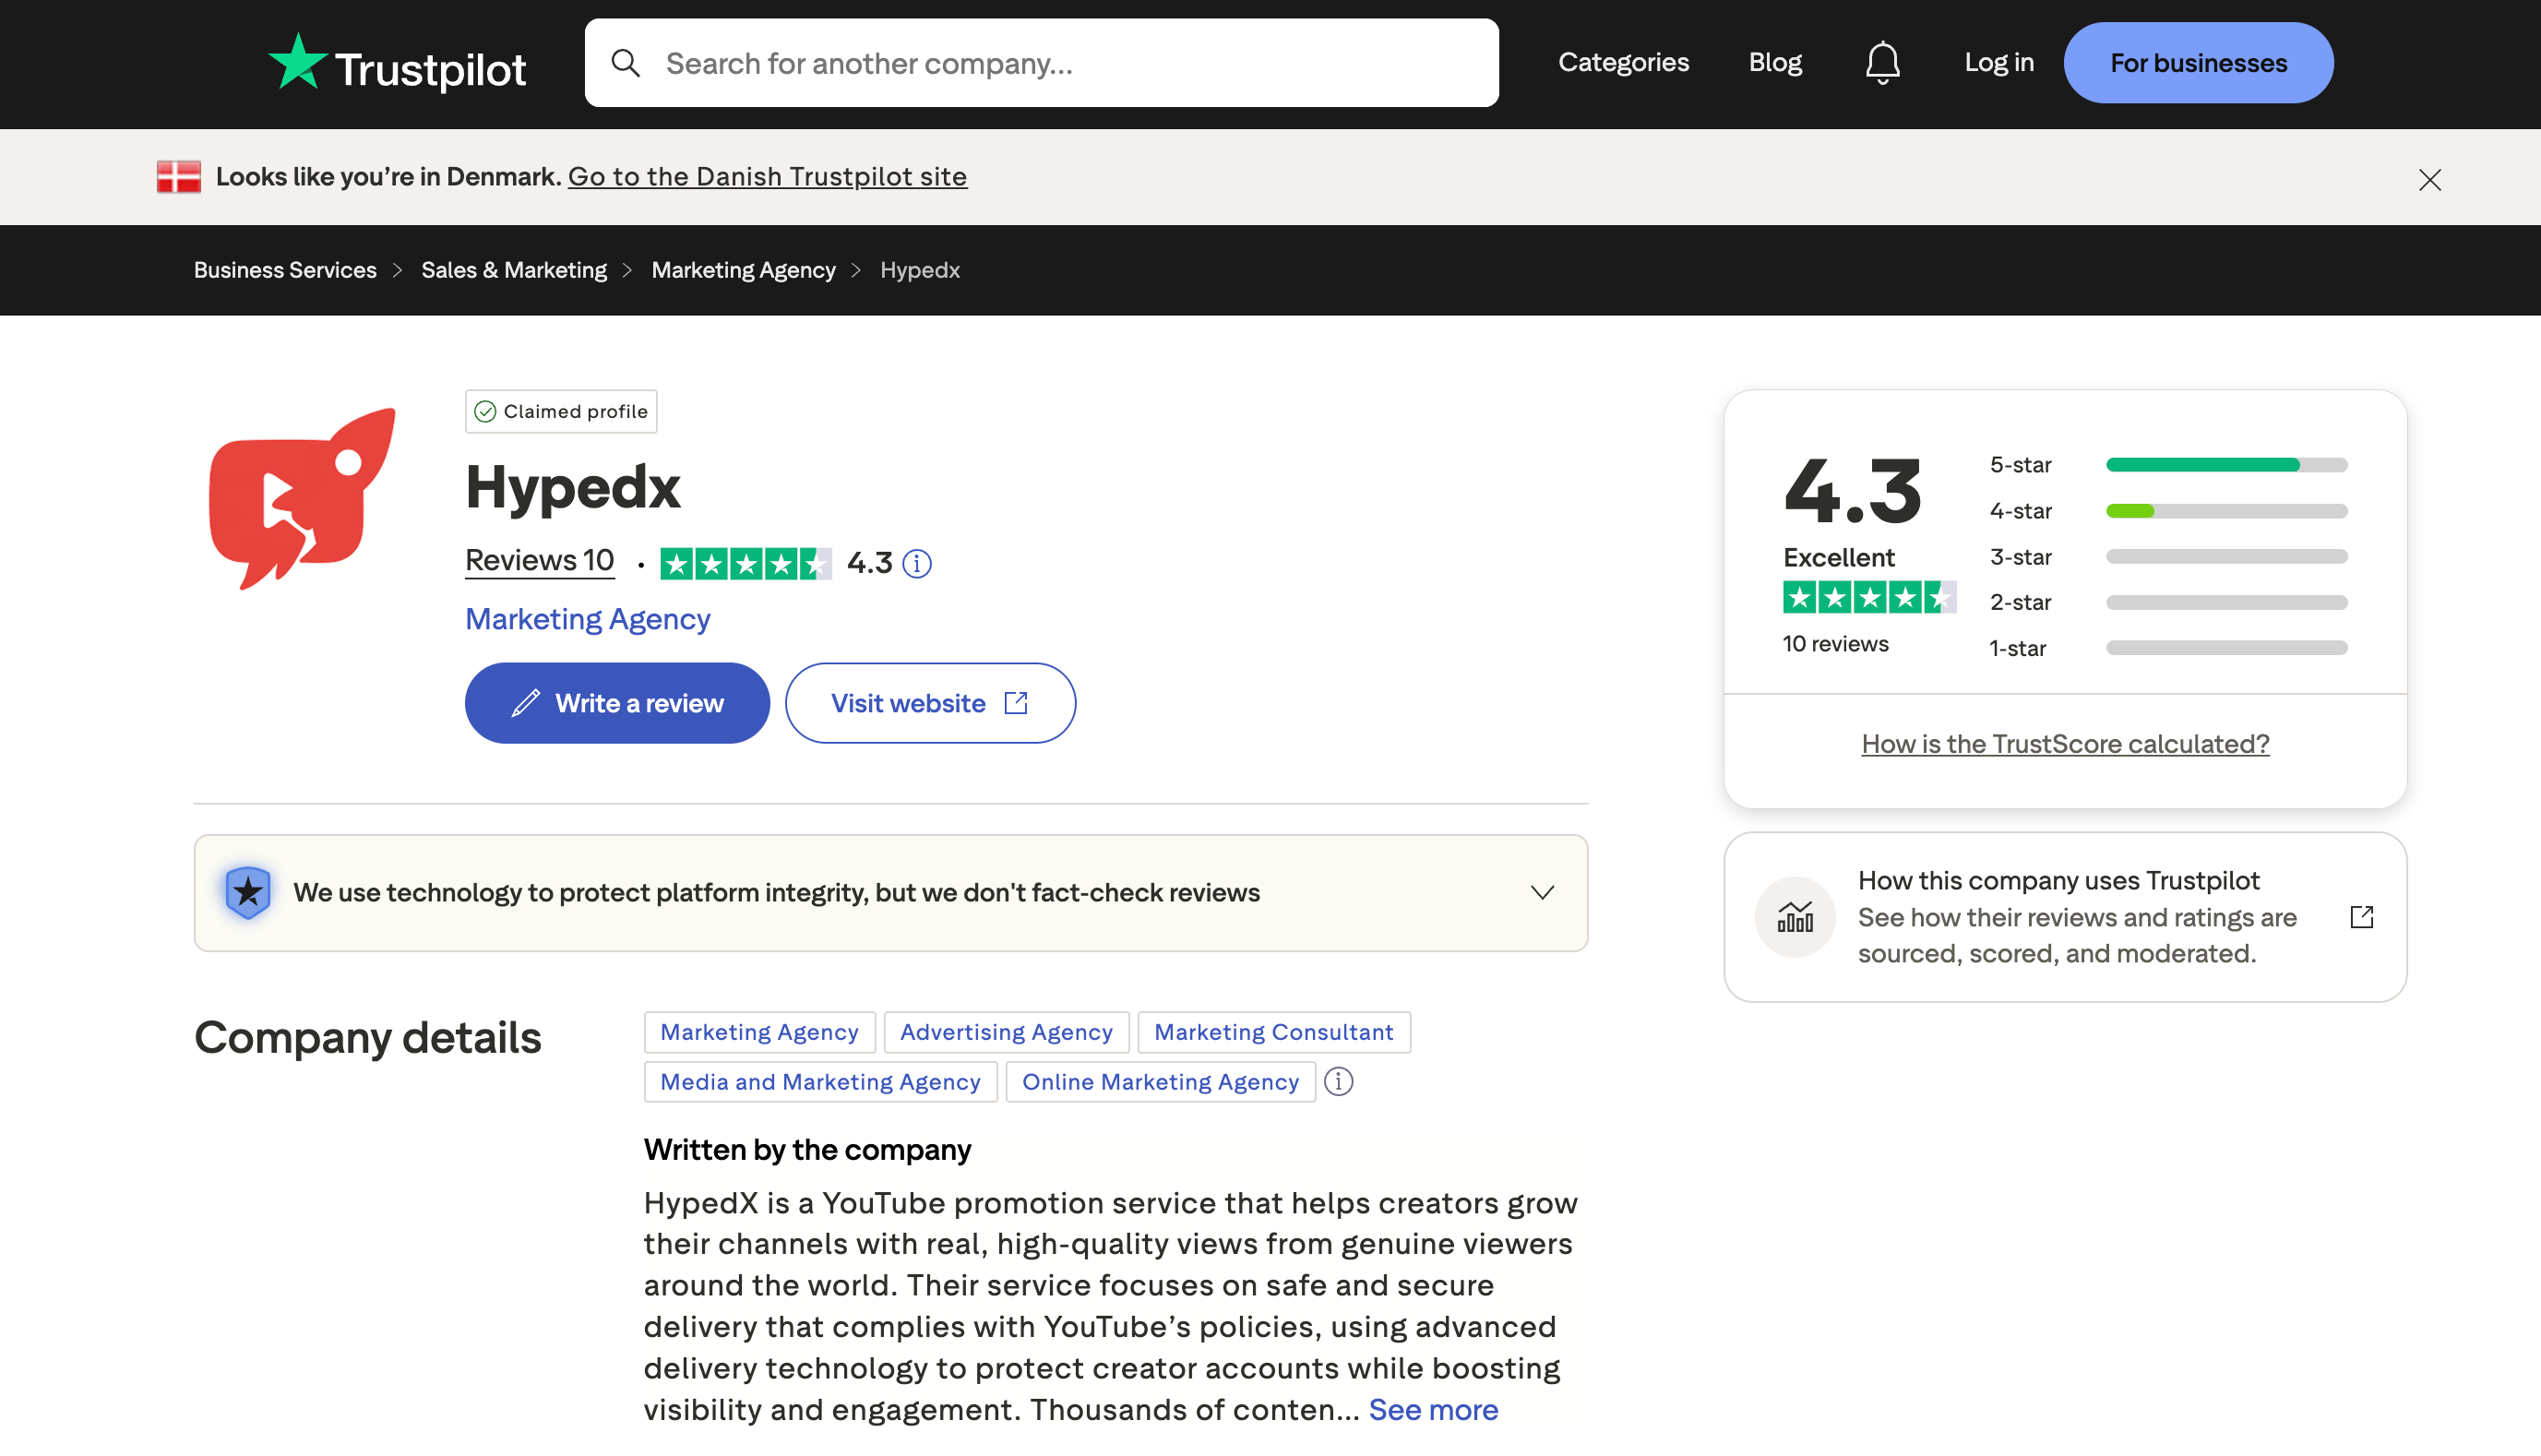Filter reviews by the 4-star bar
The width and height of the screenshot is (2541, 1456).
coord(2226,511)
